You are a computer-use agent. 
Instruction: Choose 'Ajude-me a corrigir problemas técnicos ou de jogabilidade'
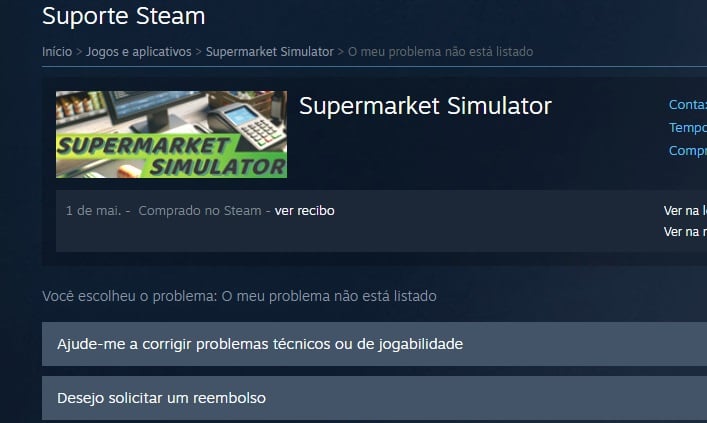coord(374,344)
